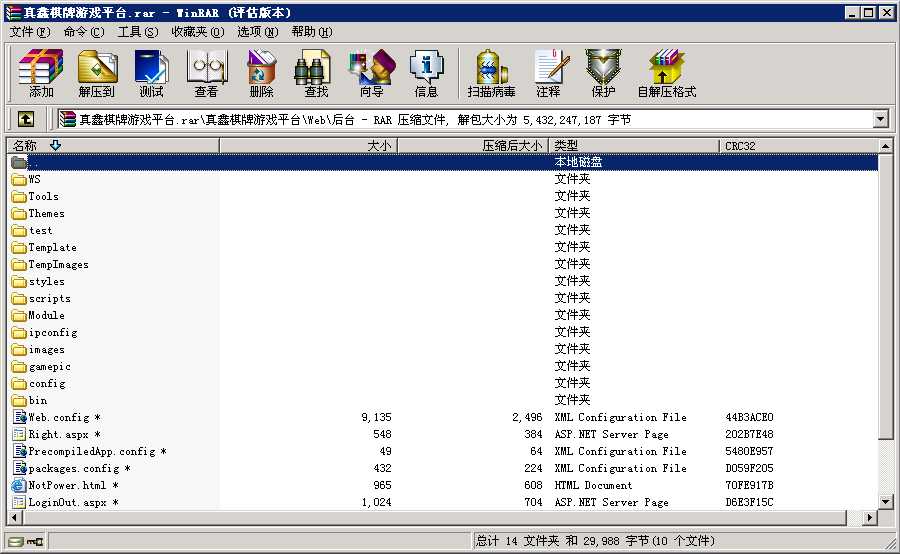Image resolution: width=900 pixels, height=554 pixels.
Task: Open the 选项(N) menu
Action: pyautogui.click(x=258, y=32)
